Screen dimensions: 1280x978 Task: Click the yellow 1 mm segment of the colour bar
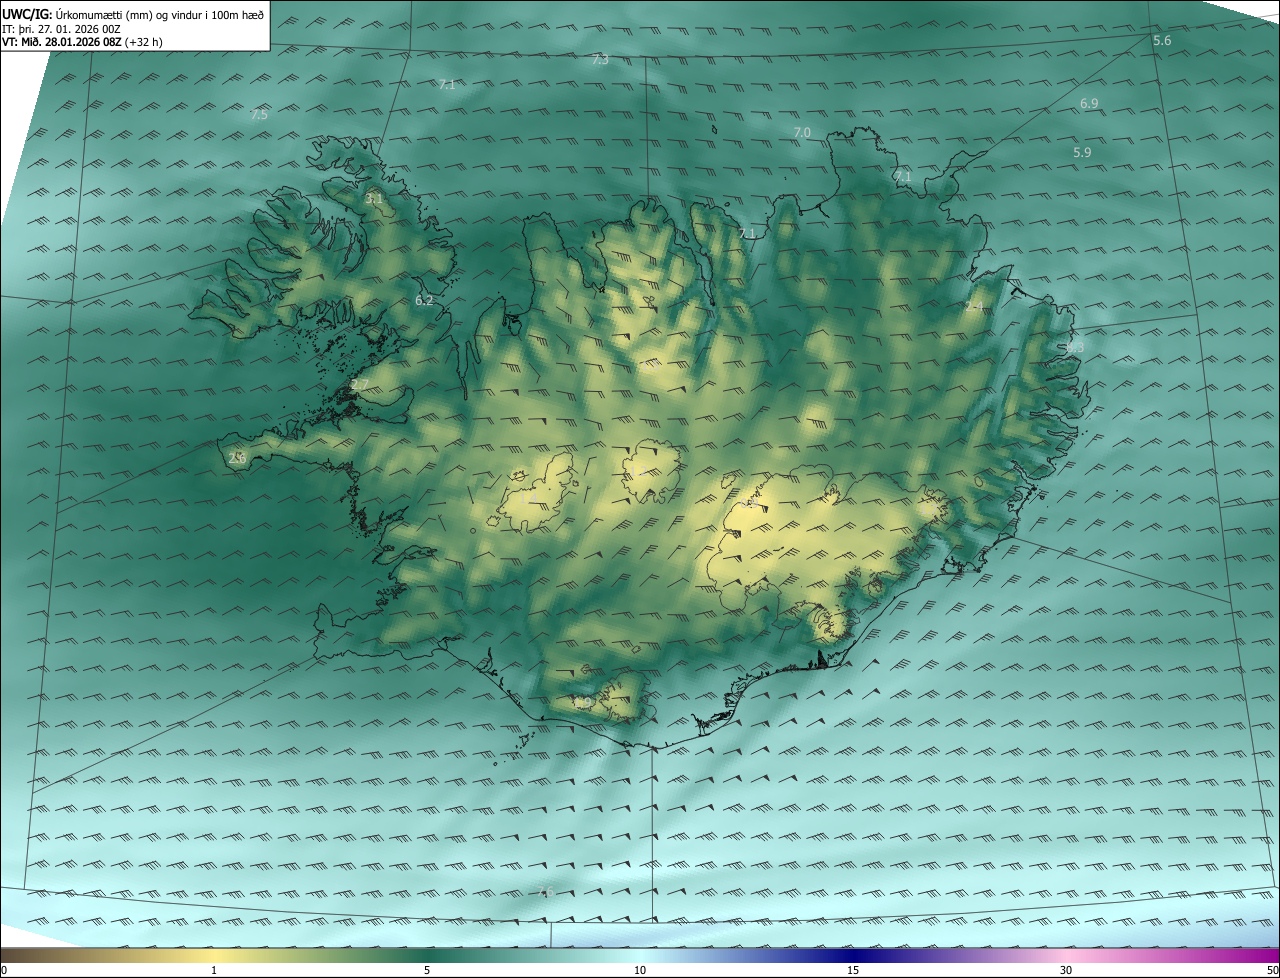click(214, 955)
